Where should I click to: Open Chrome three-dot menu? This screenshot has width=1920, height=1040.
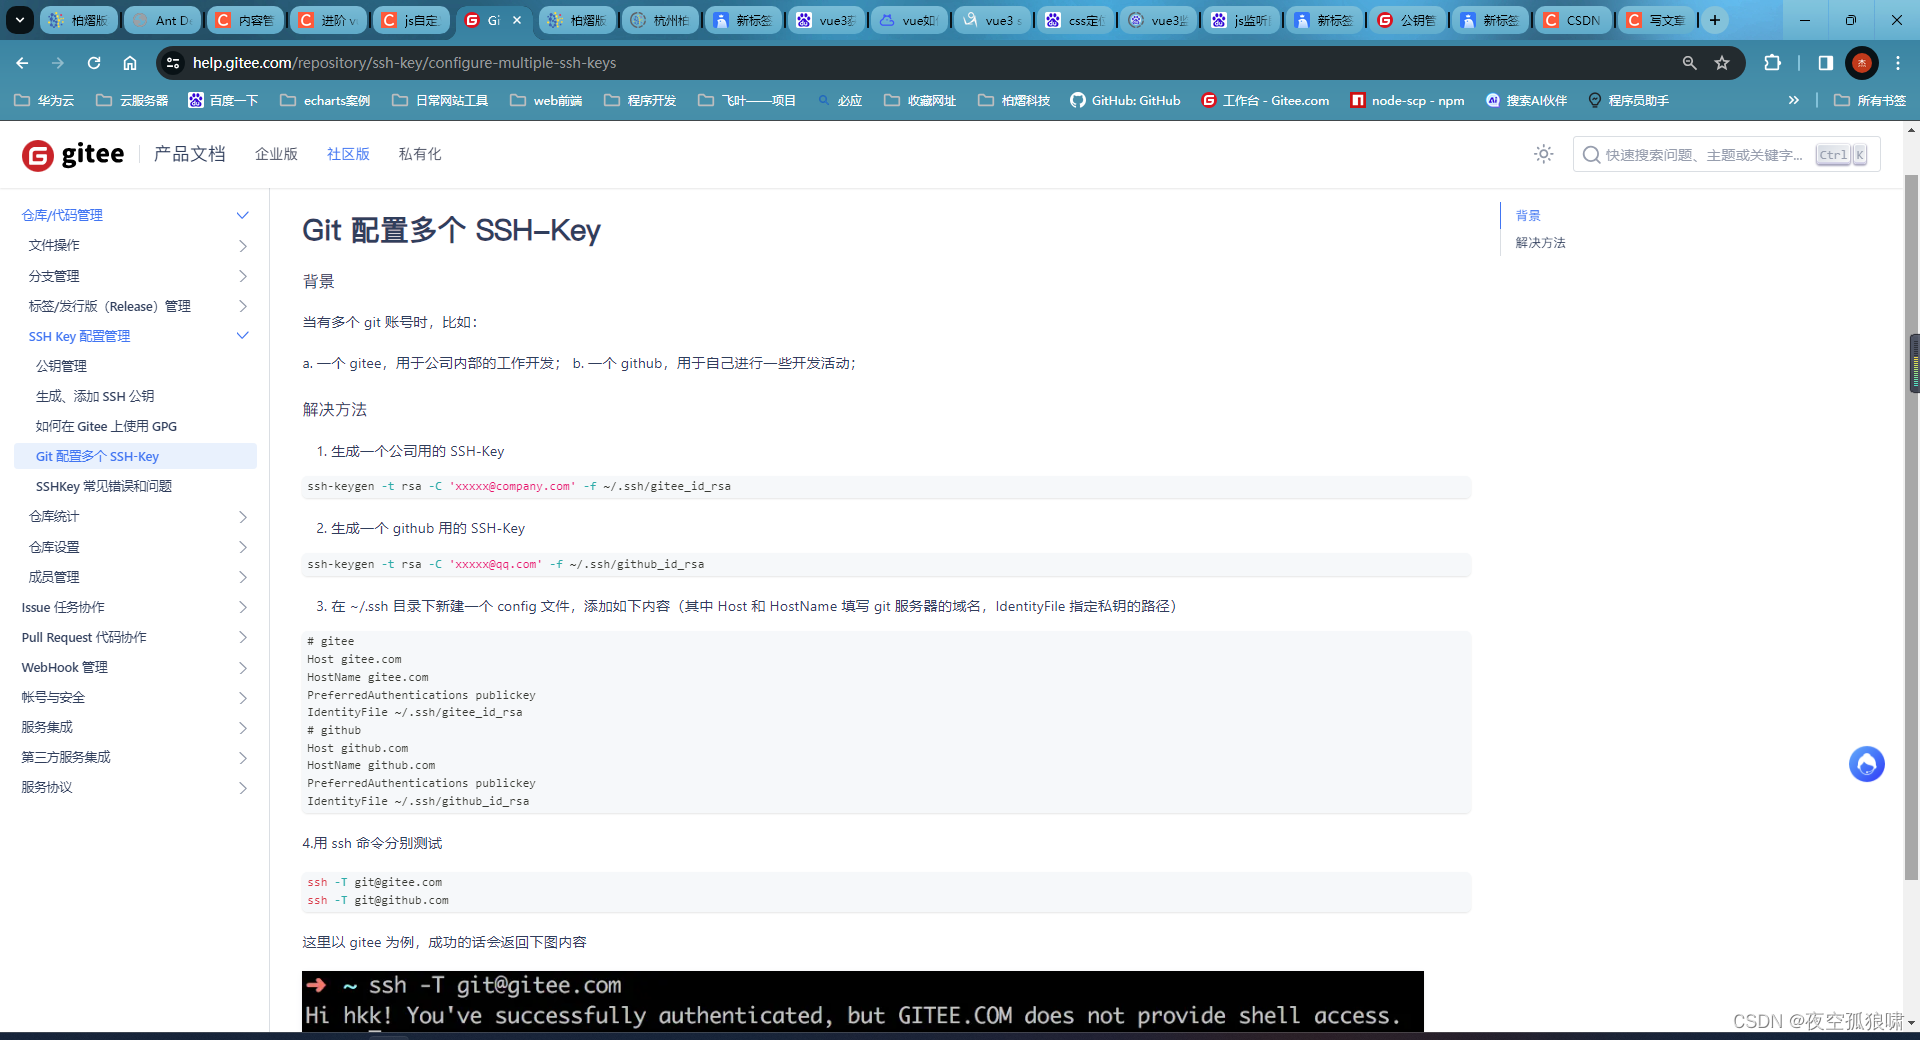1898,63
